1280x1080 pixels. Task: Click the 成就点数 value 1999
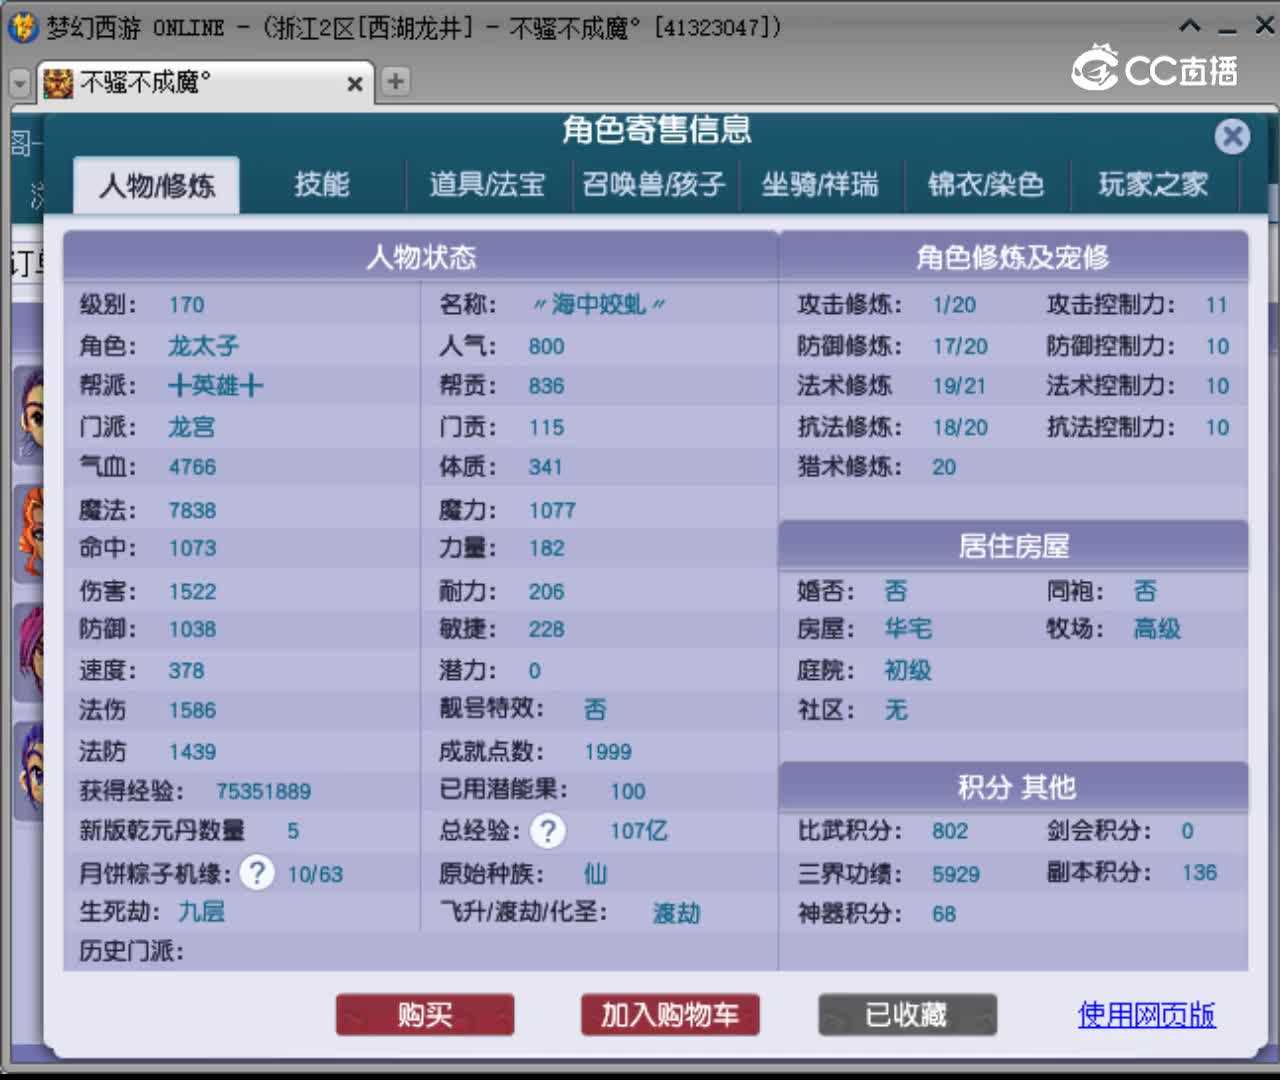coord(608,751)
